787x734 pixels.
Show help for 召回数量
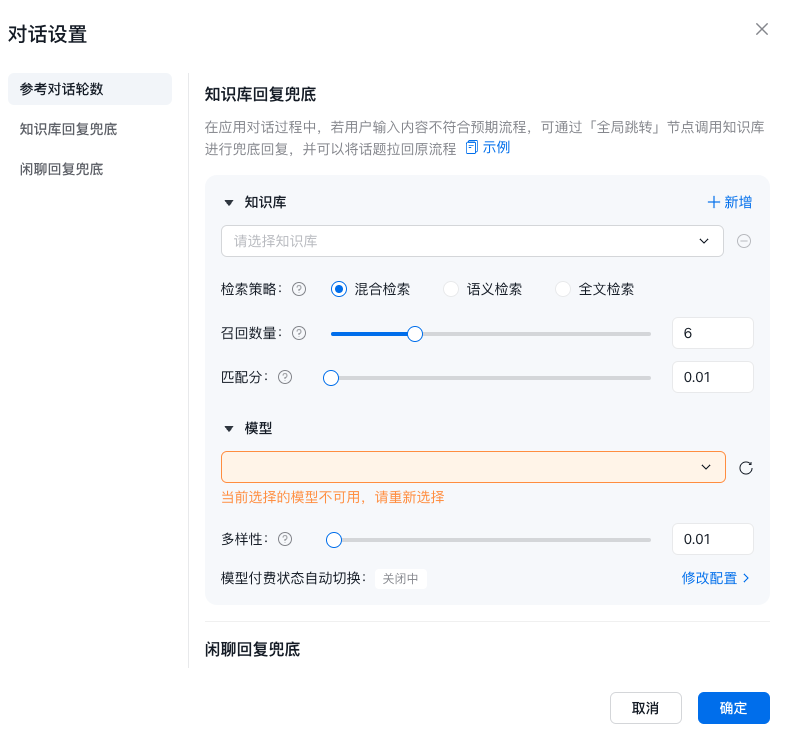pos(299,333)
